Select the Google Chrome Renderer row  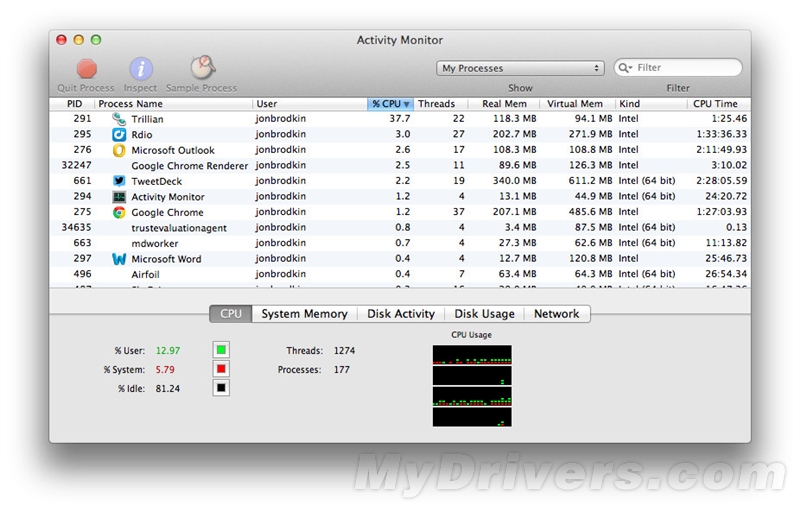pos(400,165)
